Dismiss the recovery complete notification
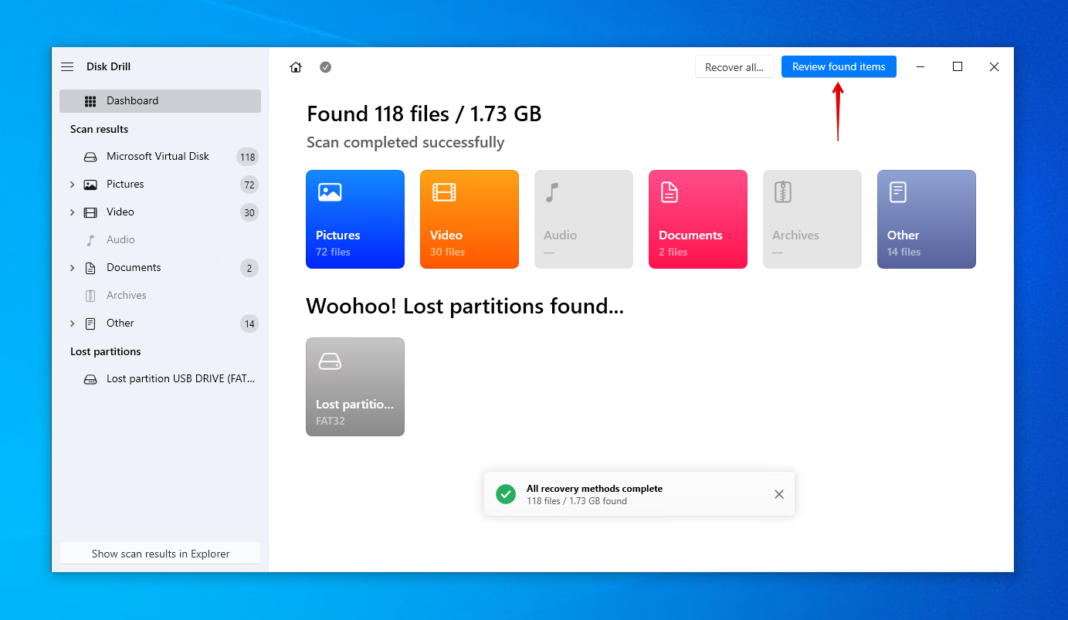This screenshot has height=620, width=1068. tap(779, 494)
